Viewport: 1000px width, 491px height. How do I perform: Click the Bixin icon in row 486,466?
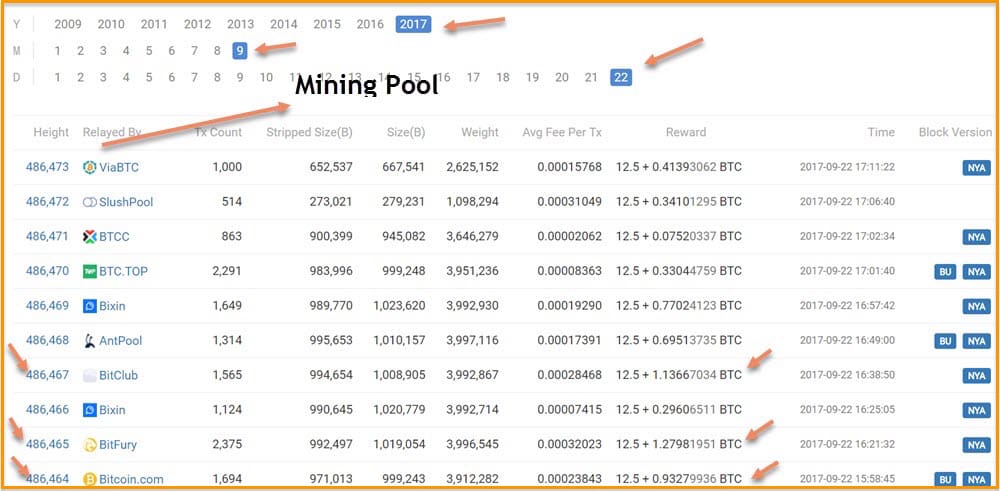pos(90,410)
